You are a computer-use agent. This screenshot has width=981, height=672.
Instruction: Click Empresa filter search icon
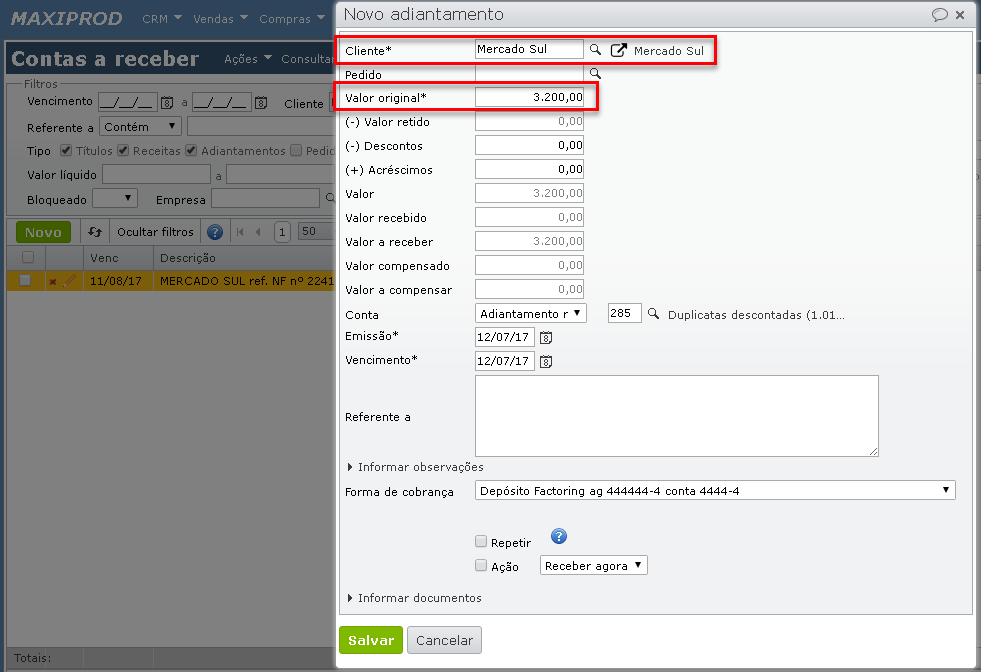point(330,199)
